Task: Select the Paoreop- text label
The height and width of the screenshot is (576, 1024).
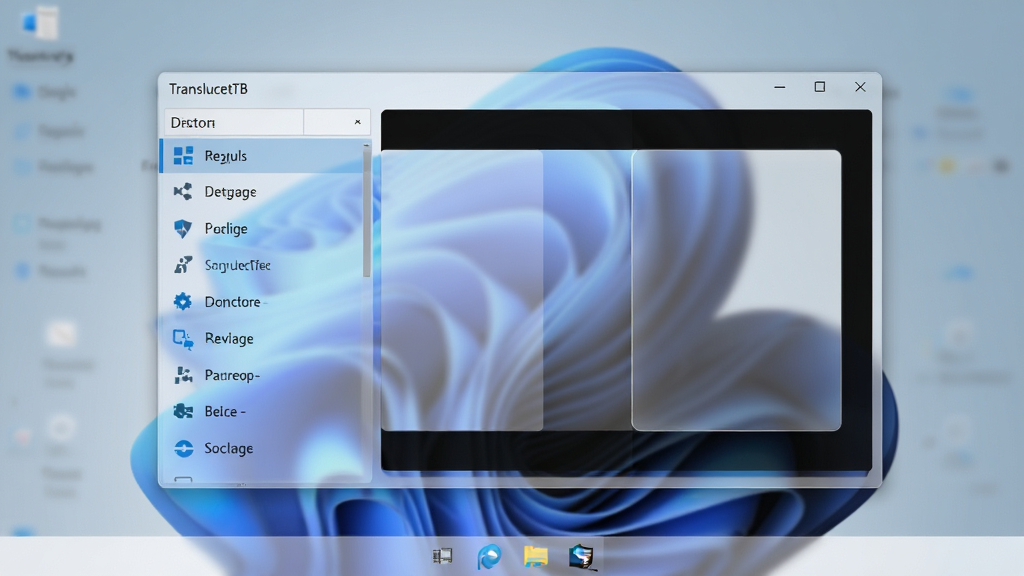Action: [x=232, y=375]
